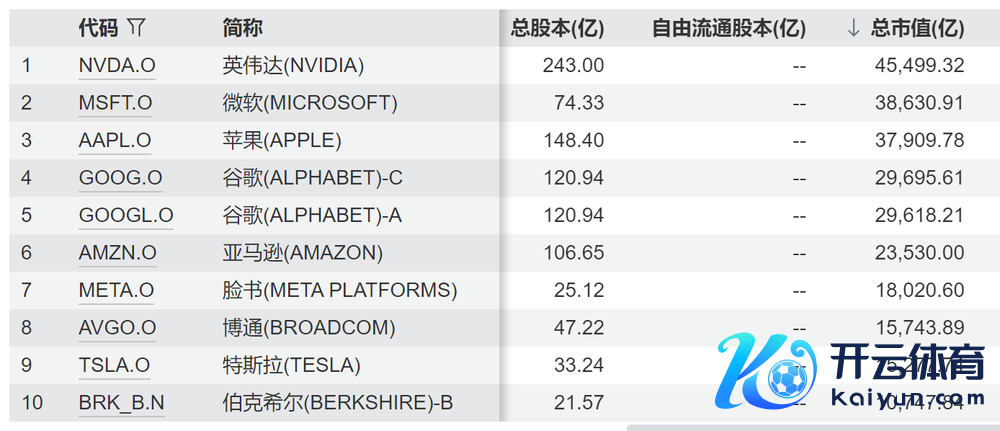Sort by the 总股本(亿) column header
1000x431 pixels.
tap(557, 29)
